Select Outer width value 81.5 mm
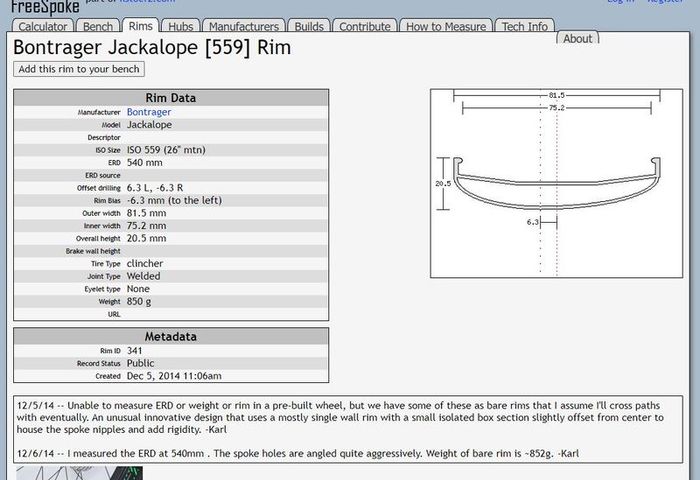The image size is (700, 480). point(146,213)
